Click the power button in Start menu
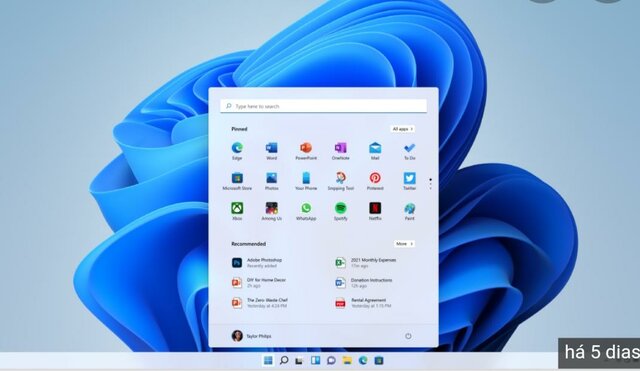 (x=408, y=336)
